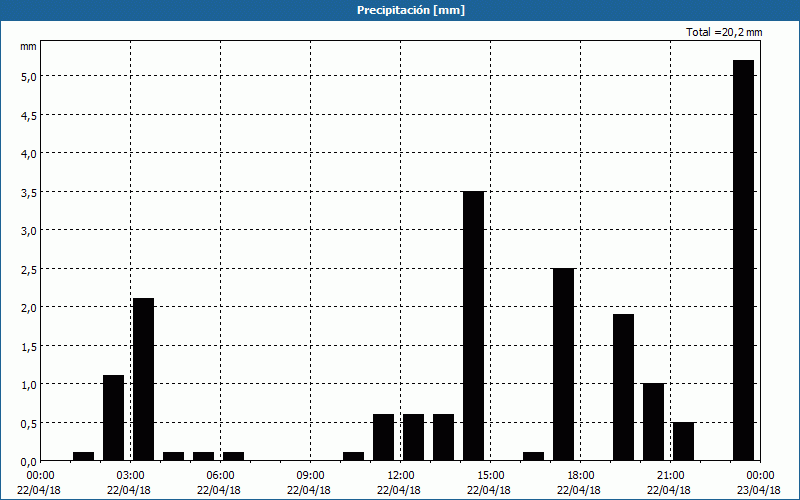This screenshot has height=500, width=800.
Task: Select the 18:00 time label on the x-axis
Action: tap(581, 476)
